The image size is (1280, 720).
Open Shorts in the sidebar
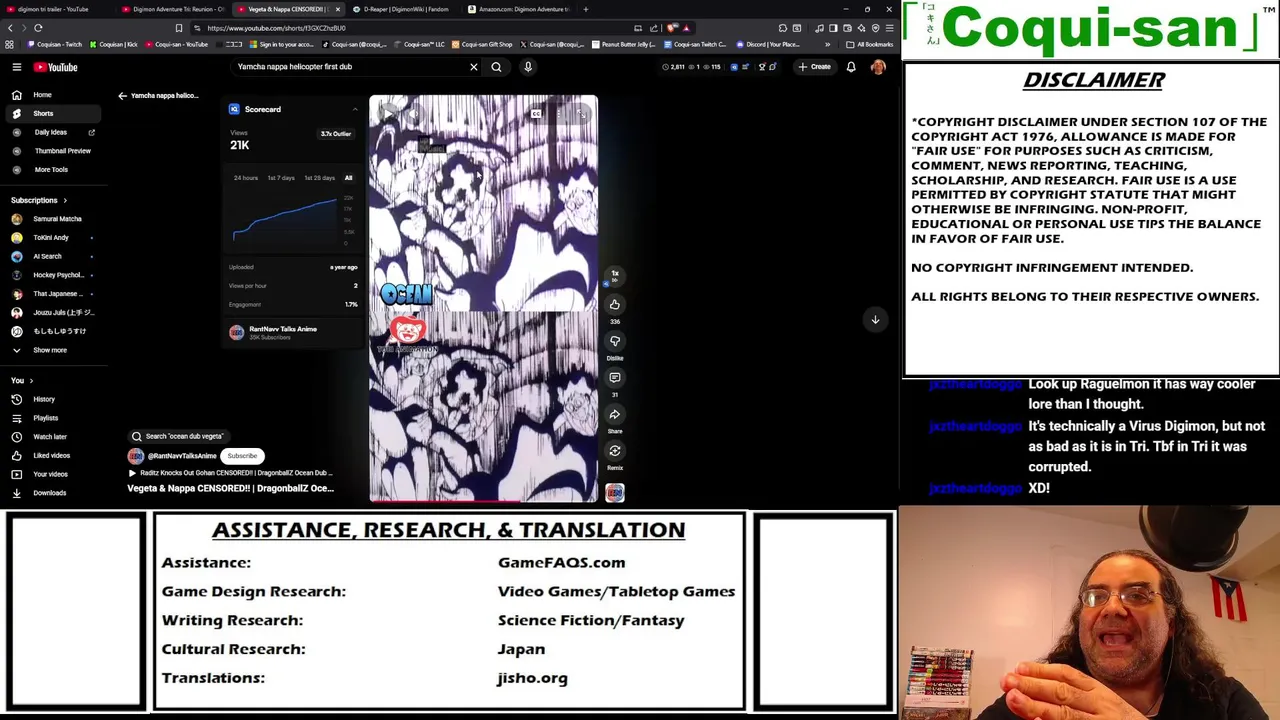tap(54, 113)
